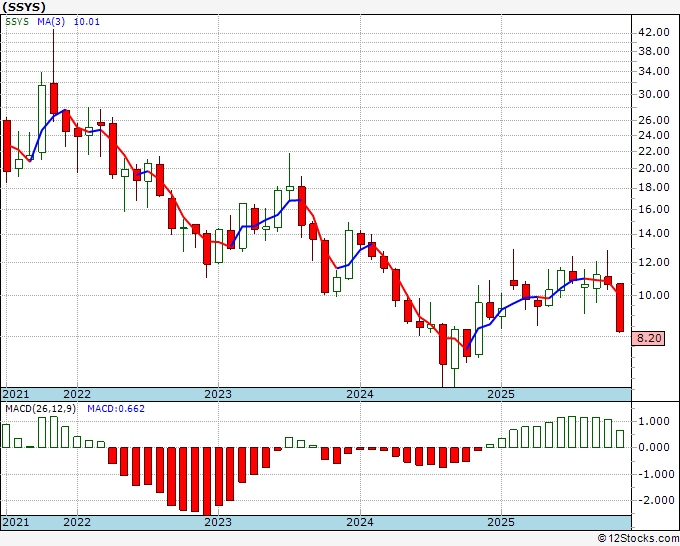Click the 42.00 price axis label
The image size is (680, 546).
click(652, 32)
